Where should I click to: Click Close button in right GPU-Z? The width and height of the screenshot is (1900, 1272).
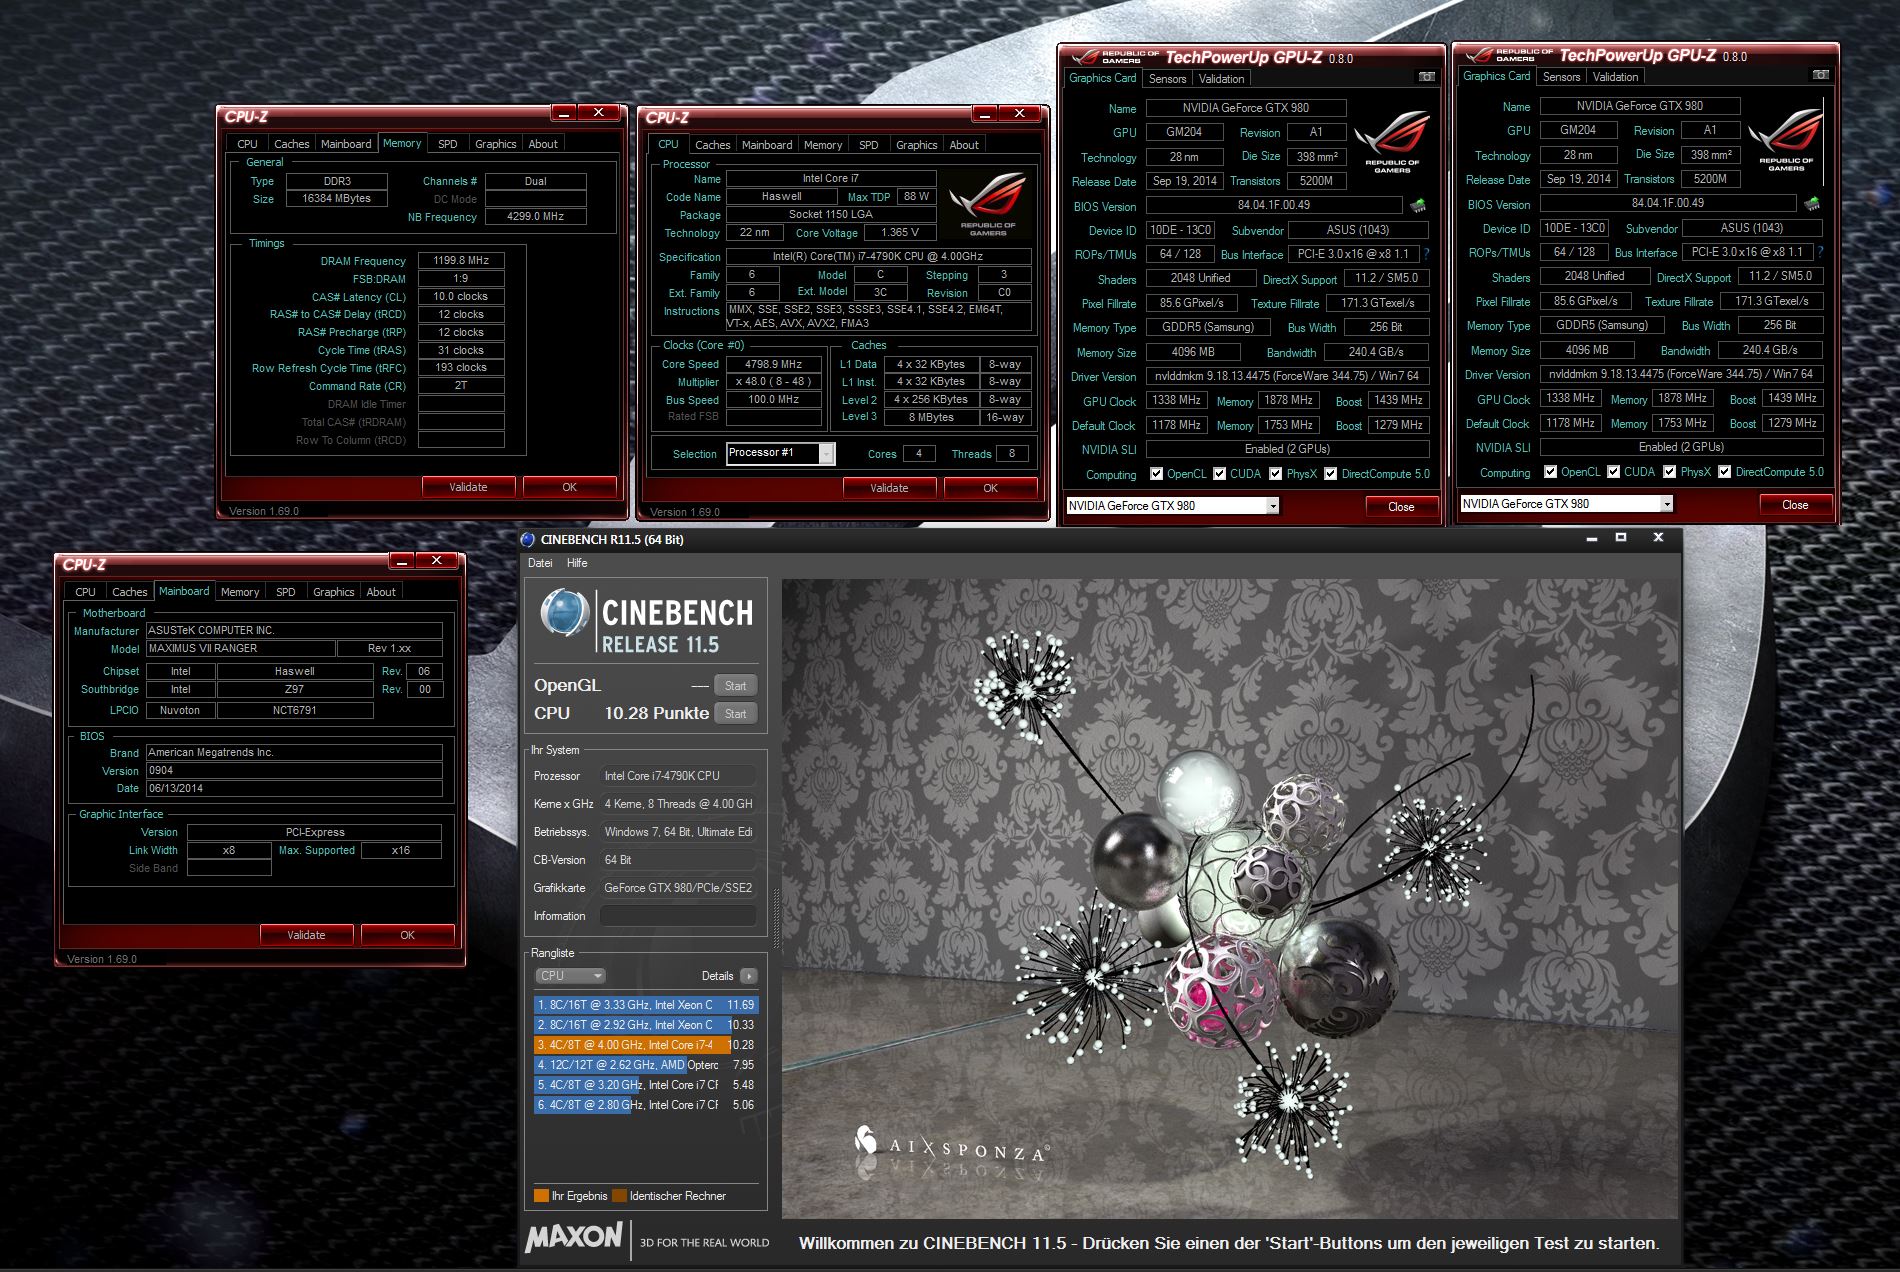pyautogui.click(x=1795, y=504)
